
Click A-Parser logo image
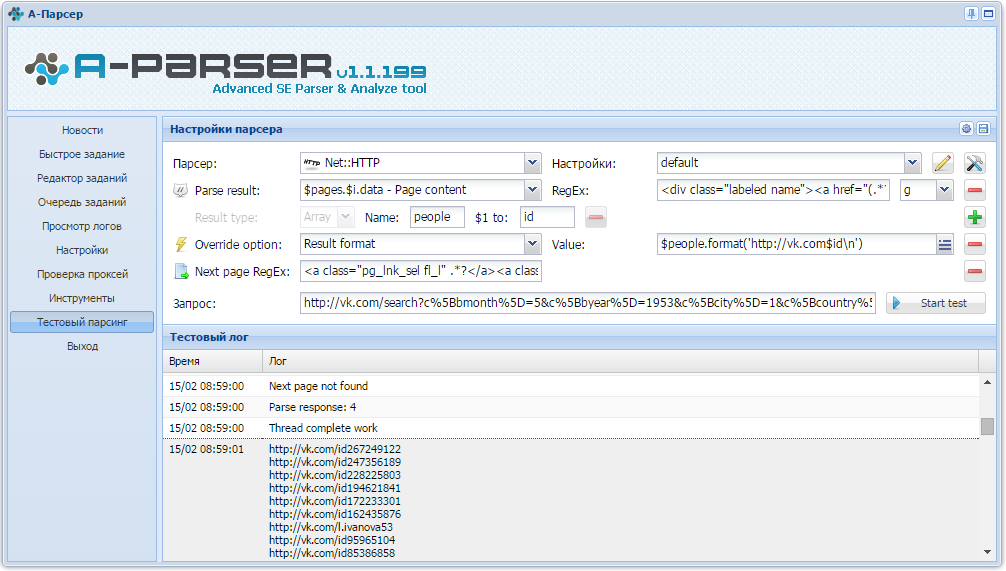[x=226, y=72]
